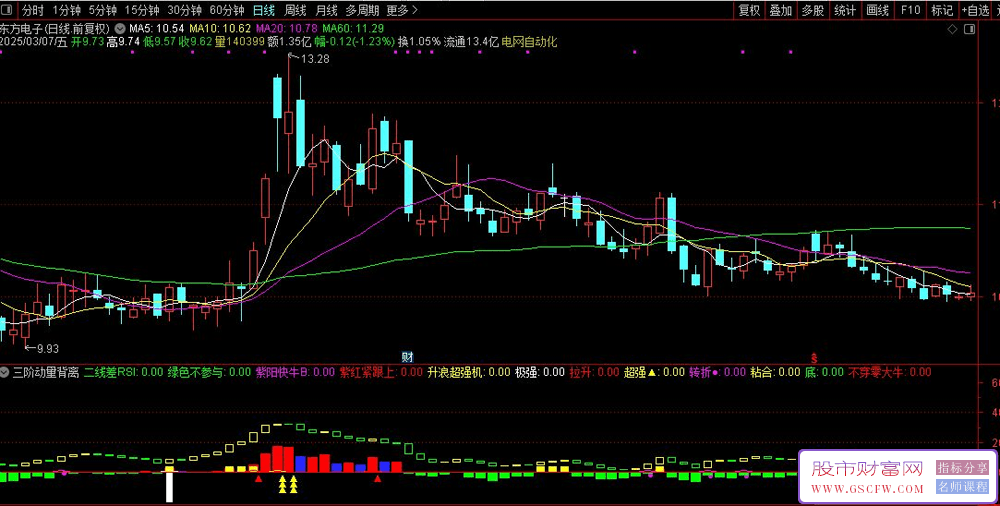Image resolution: width=1000 pixels, height=506 pixels.
Task: Click the 财 finance marker below chart
Action: 407,356
